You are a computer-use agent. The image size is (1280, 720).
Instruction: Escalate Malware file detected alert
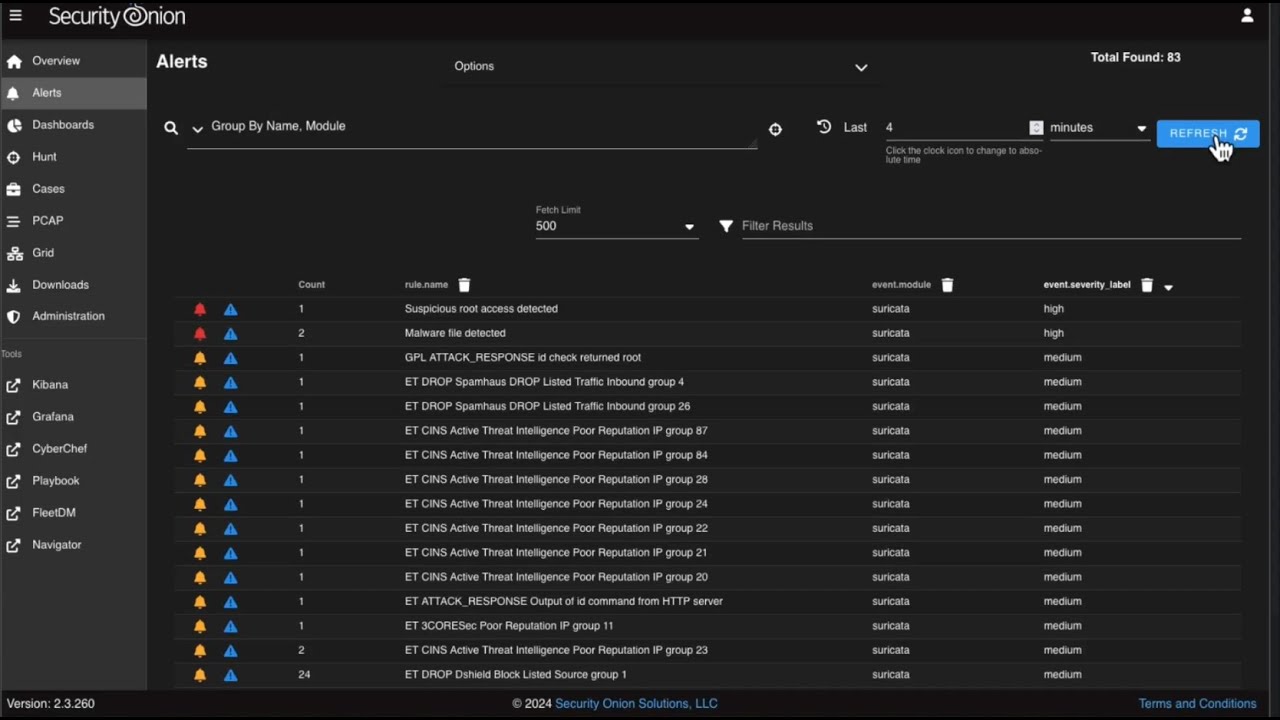(230, 333)
